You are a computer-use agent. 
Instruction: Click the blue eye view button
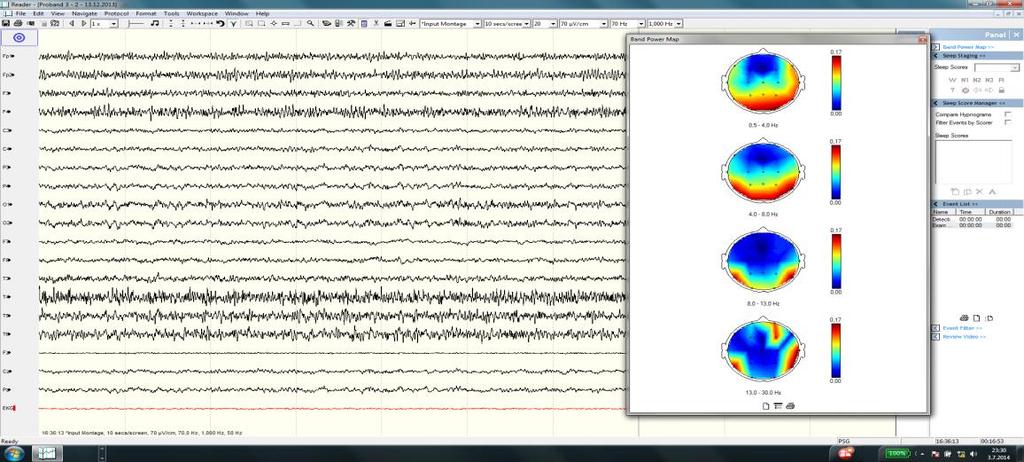pos(19,38)
